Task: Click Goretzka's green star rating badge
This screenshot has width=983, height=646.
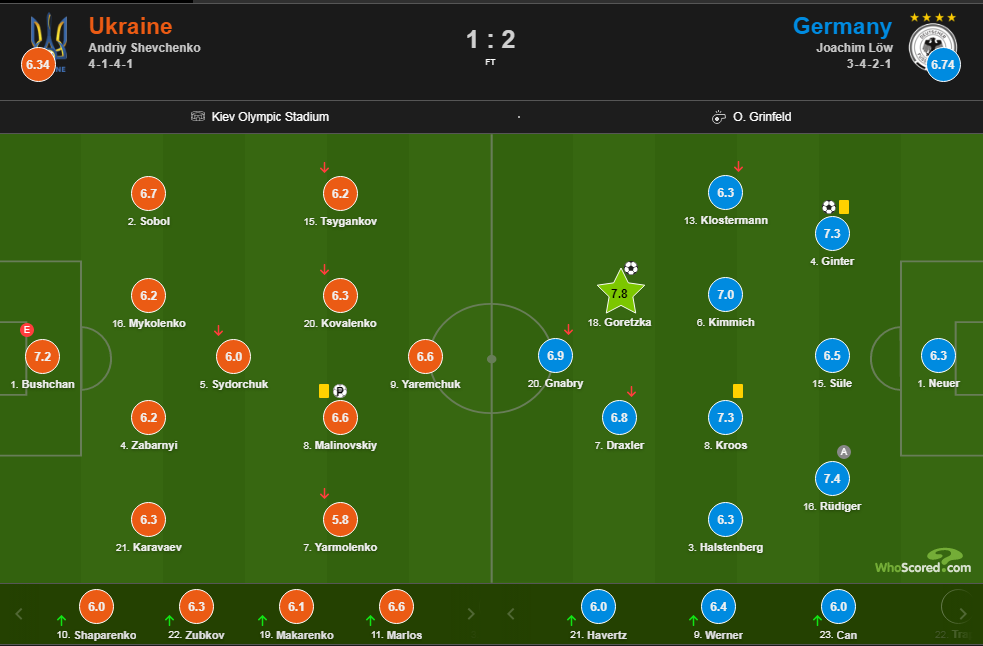Action: point(619,294)
